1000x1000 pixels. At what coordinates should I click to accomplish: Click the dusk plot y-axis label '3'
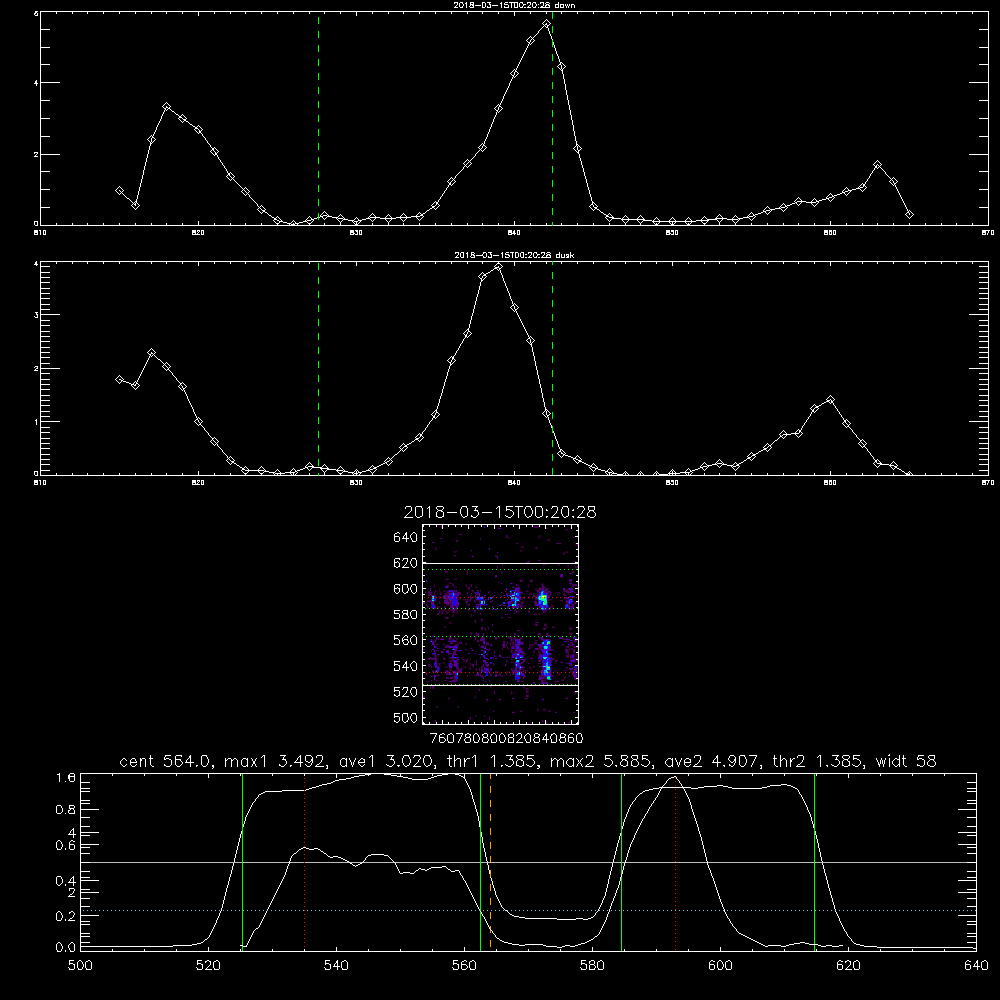36,315
